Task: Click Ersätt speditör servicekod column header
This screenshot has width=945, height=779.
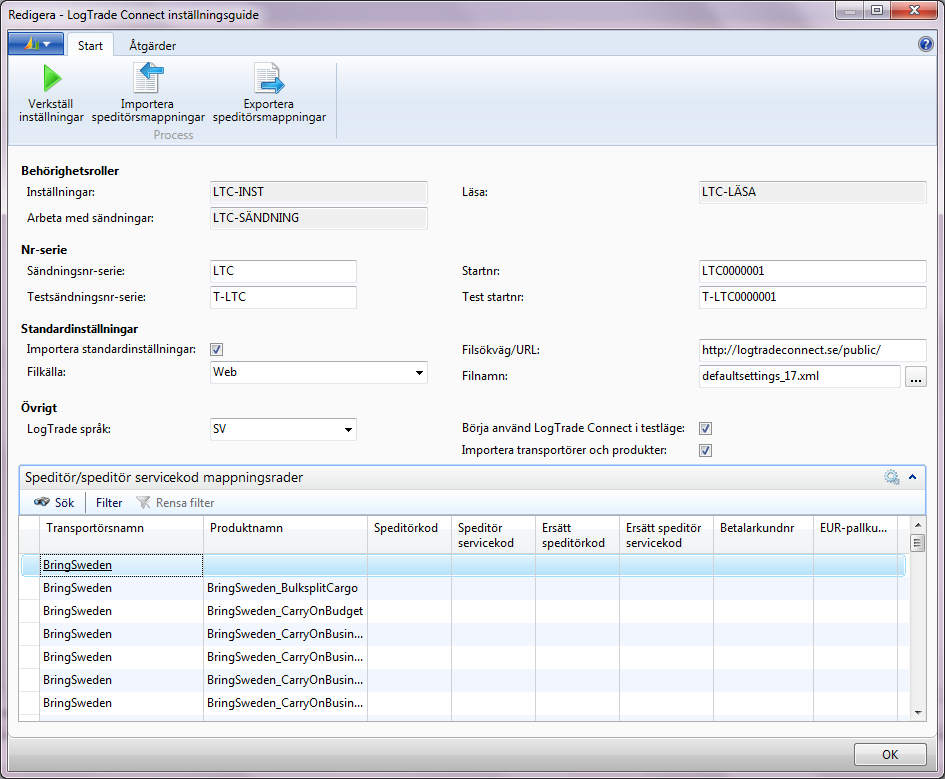Action: click(x=666, y=535)
